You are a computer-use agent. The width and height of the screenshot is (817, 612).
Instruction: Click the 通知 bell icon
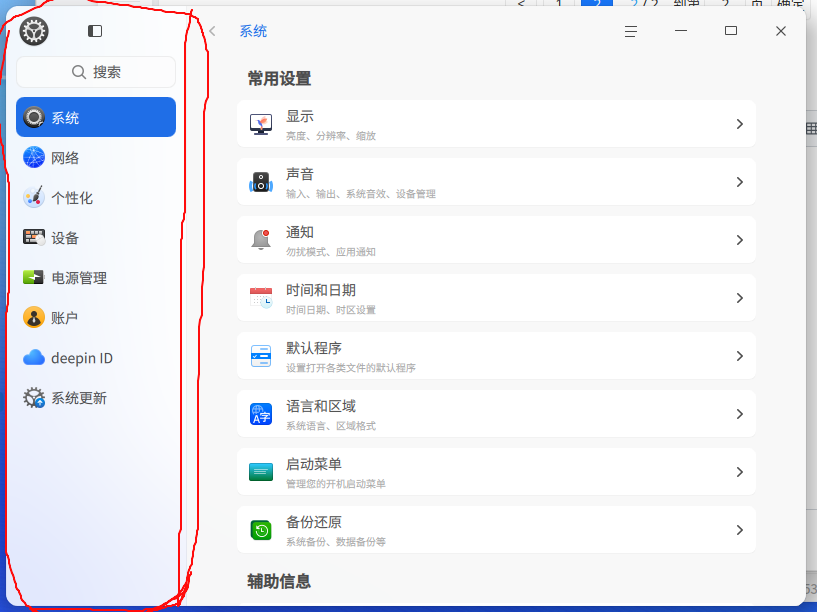[x=261, y=240]
